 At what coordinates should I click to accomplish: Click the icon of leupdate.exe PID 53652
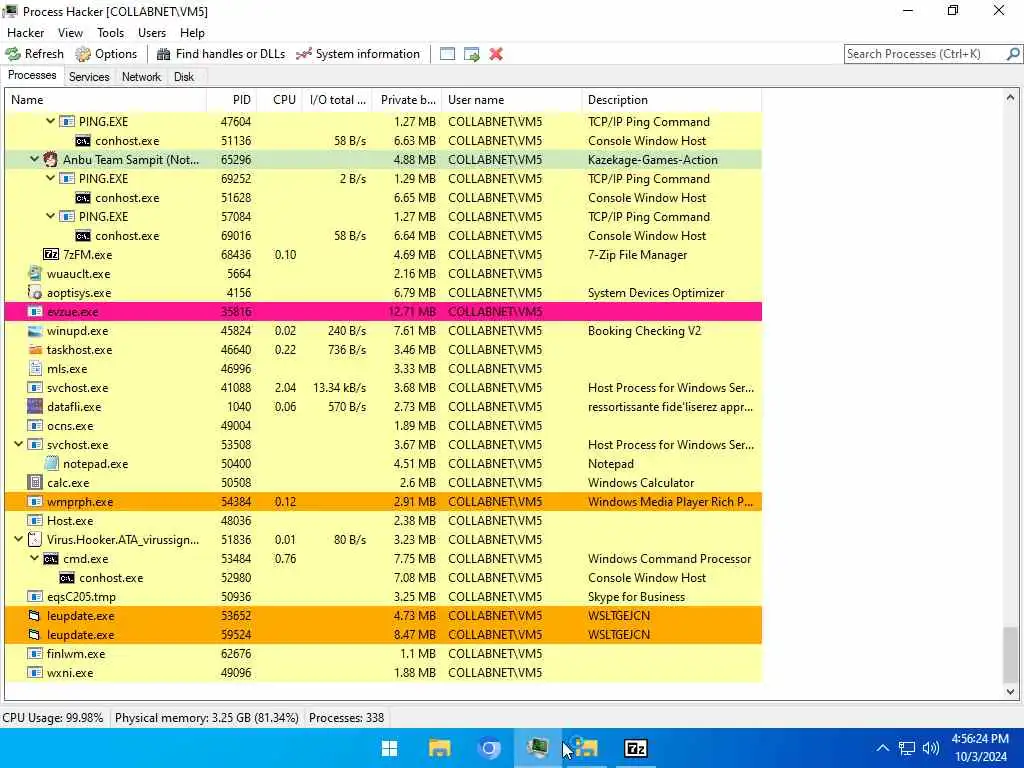35,616
